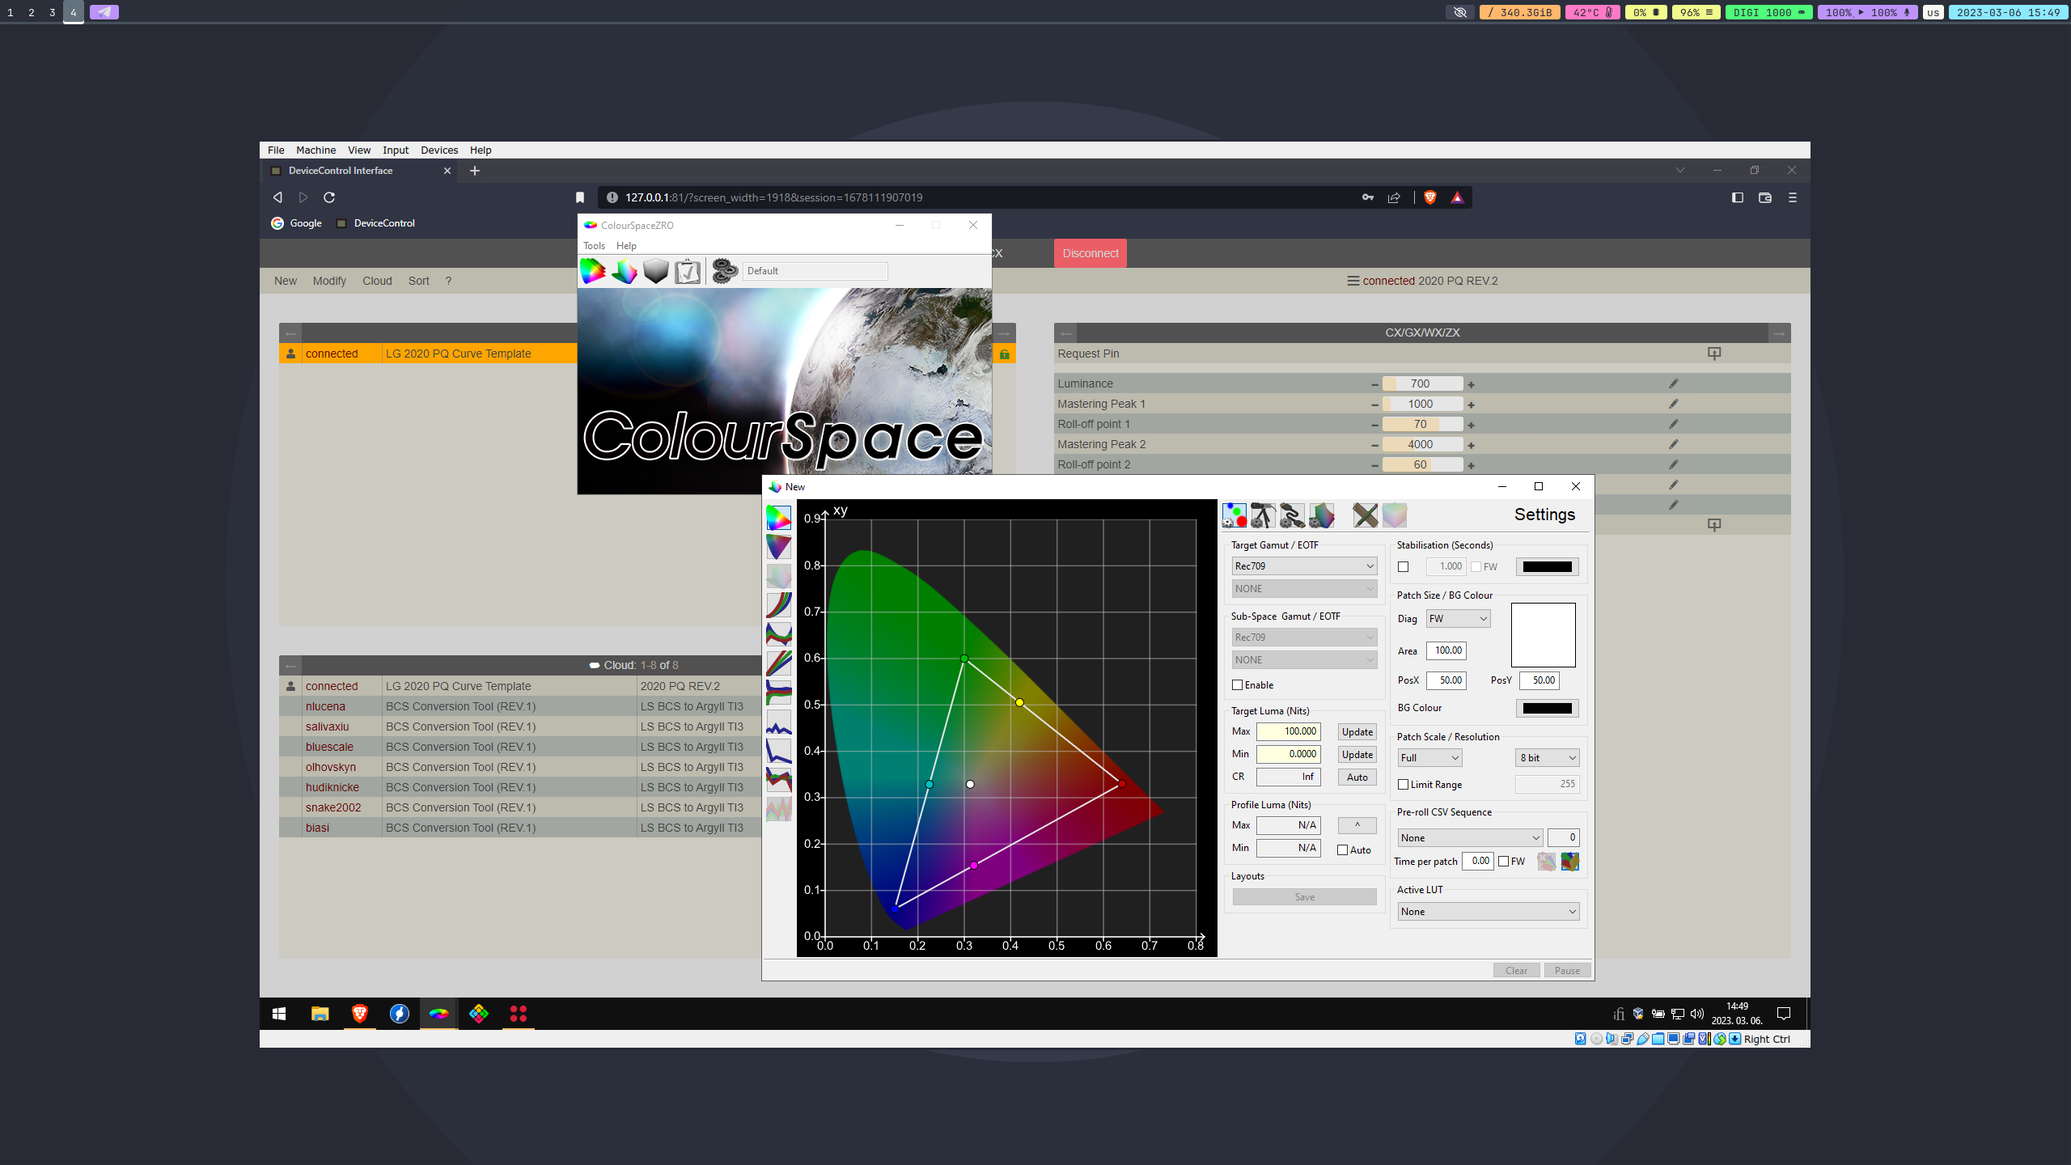The width and height of the screenshot is (2071, 1165).
Task: Click the edit pencil for Luminance
Action: 1673,383
